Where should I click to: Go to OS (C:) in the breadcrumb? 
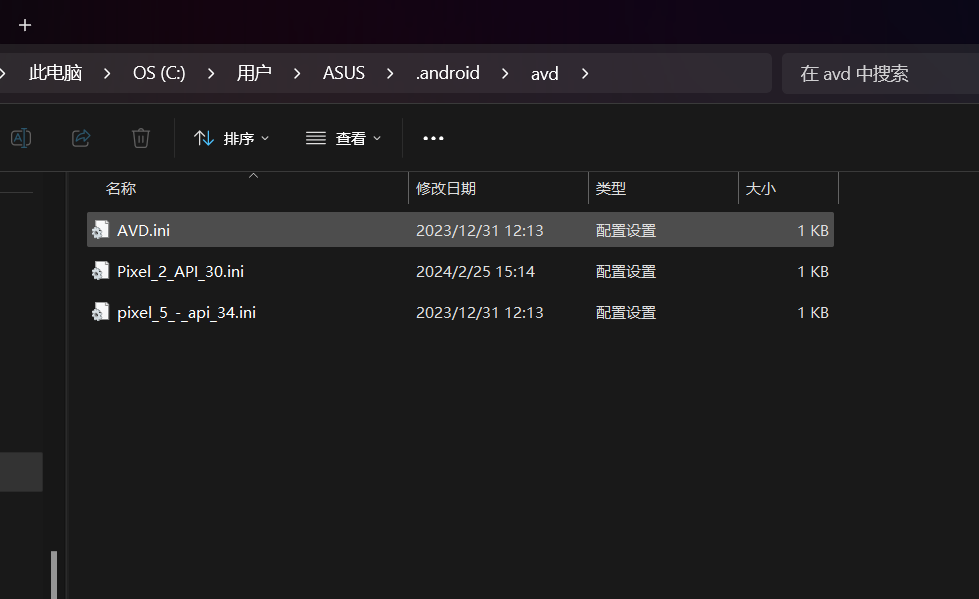coord(159,73)
